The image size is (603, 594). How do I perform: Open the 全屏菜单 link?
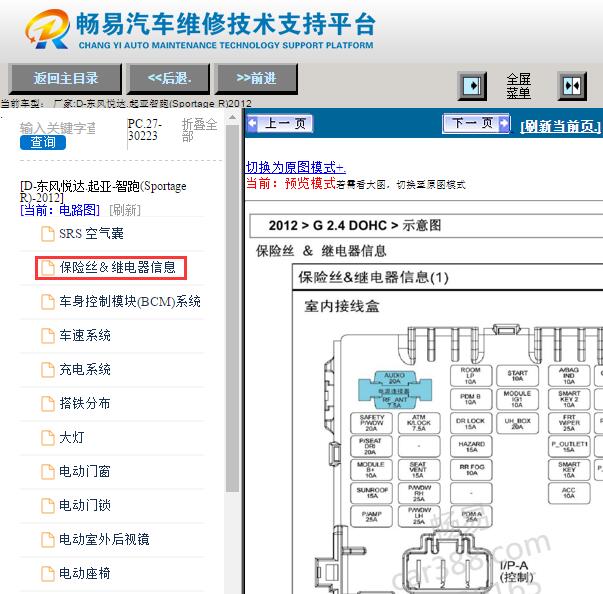(x=518, y=86)
